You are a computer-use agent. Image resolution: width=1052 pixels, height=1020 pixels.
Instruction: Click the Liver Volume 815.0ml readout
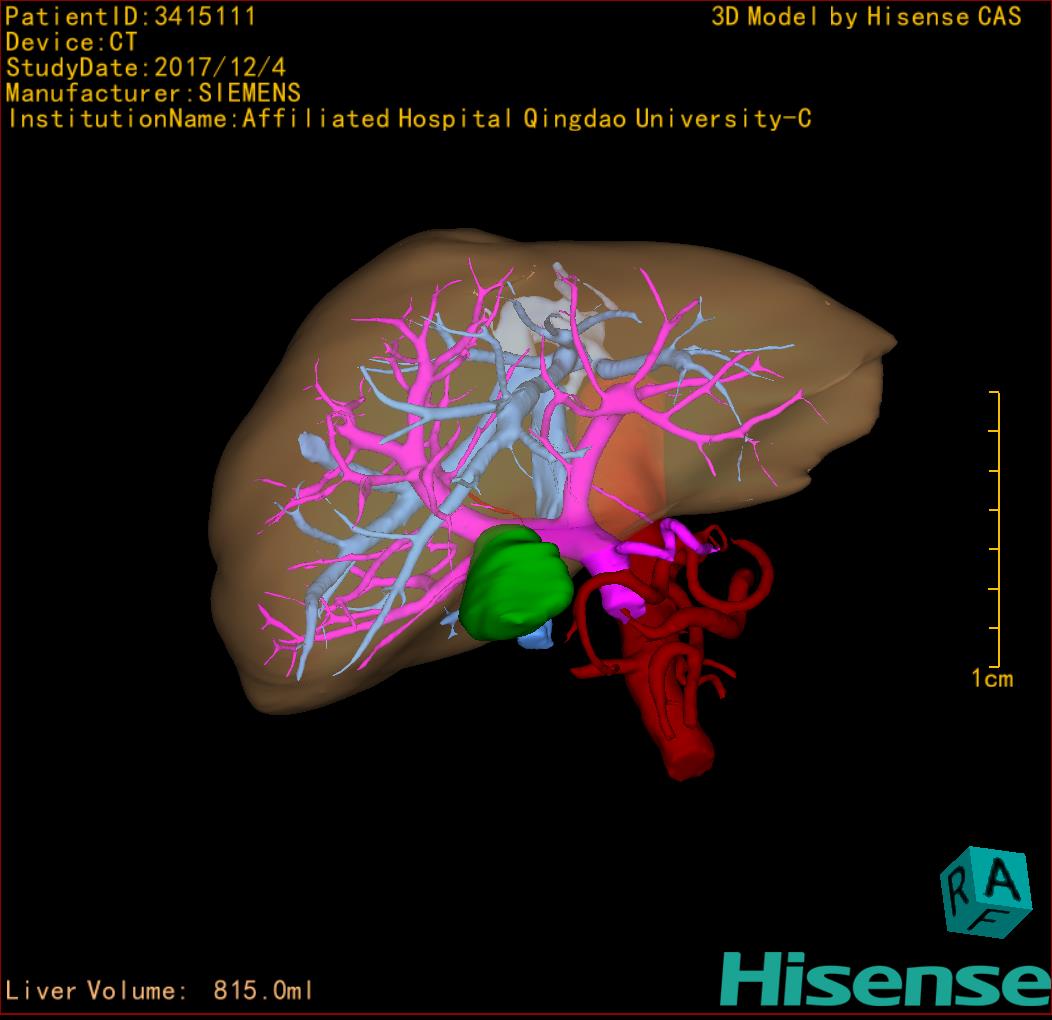[x=159, y=990]
